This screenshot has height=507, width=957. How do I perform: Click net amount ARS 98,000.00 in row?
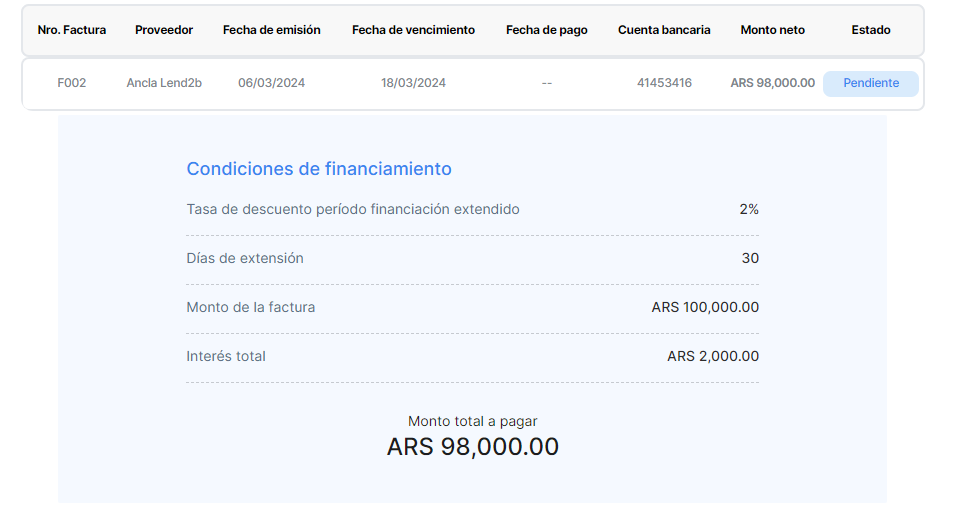(x=773, y=83)
